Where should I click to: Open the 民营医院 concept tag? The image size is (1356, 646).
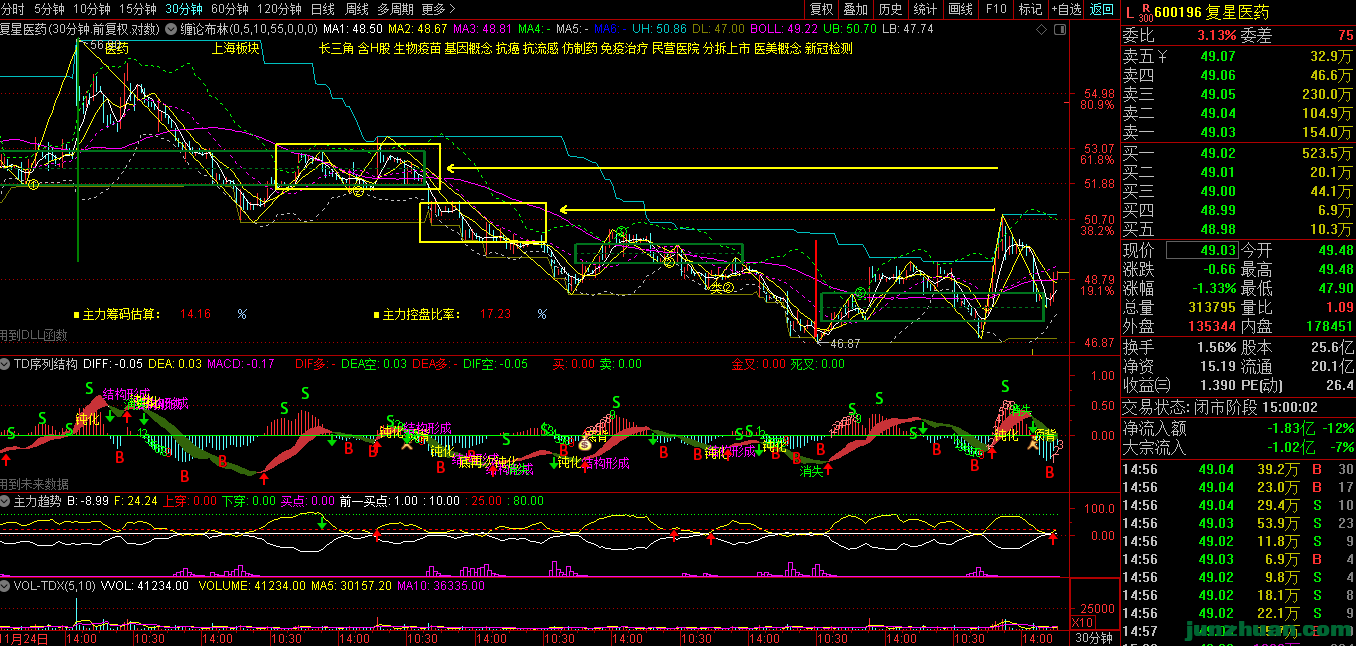pos(675,48)
